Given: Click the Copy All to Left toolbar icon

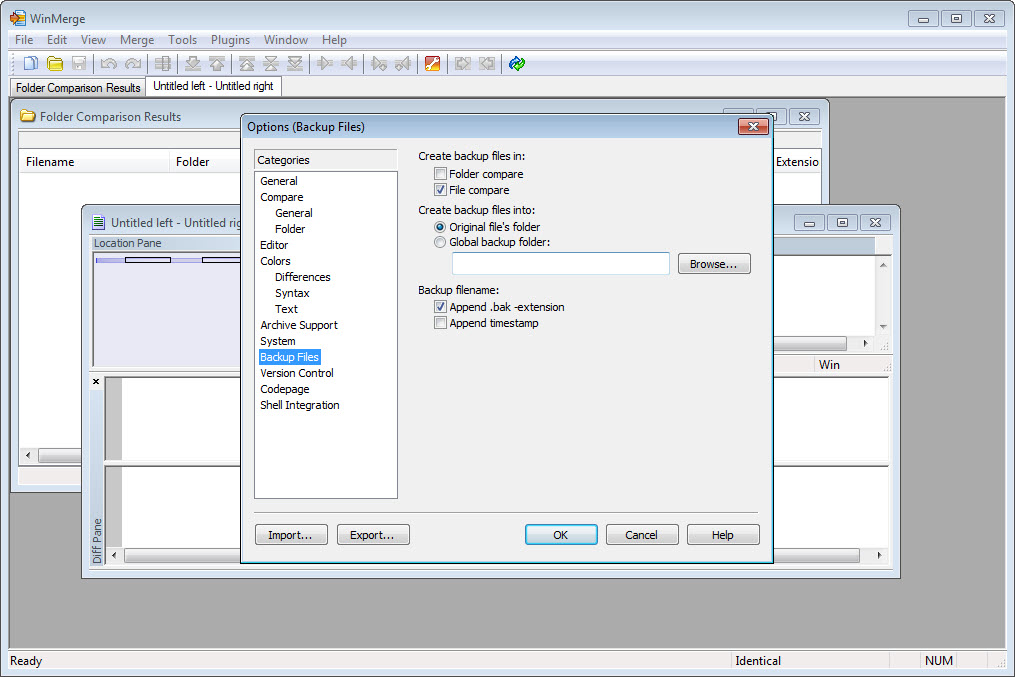Looking at the screenshot, I should tap(487, 63).
